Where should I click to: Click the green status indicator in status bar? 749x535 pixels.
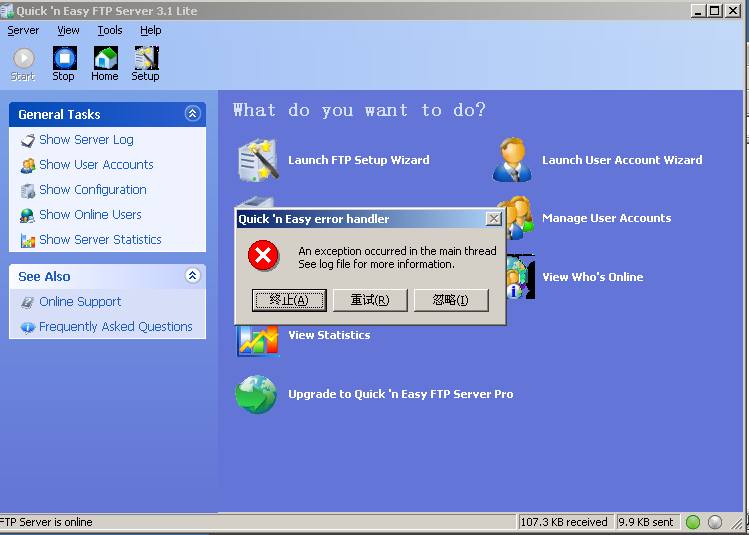pos(693,522)
